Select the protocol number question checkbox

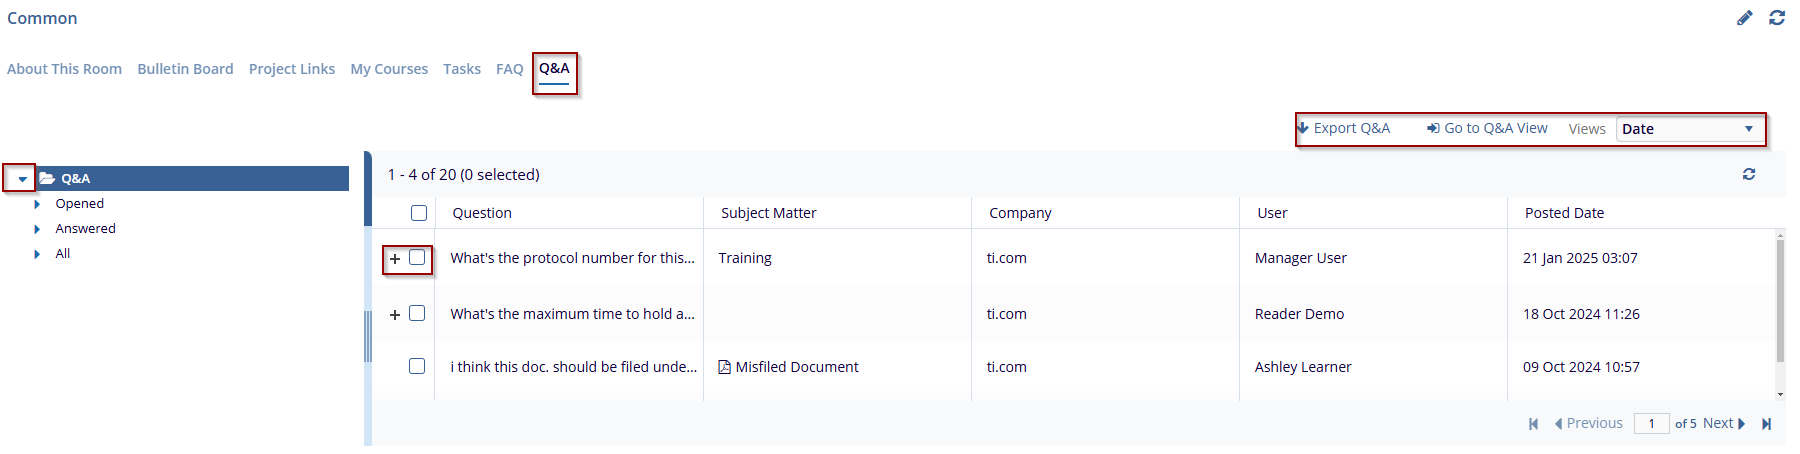[x=417, y=258]
